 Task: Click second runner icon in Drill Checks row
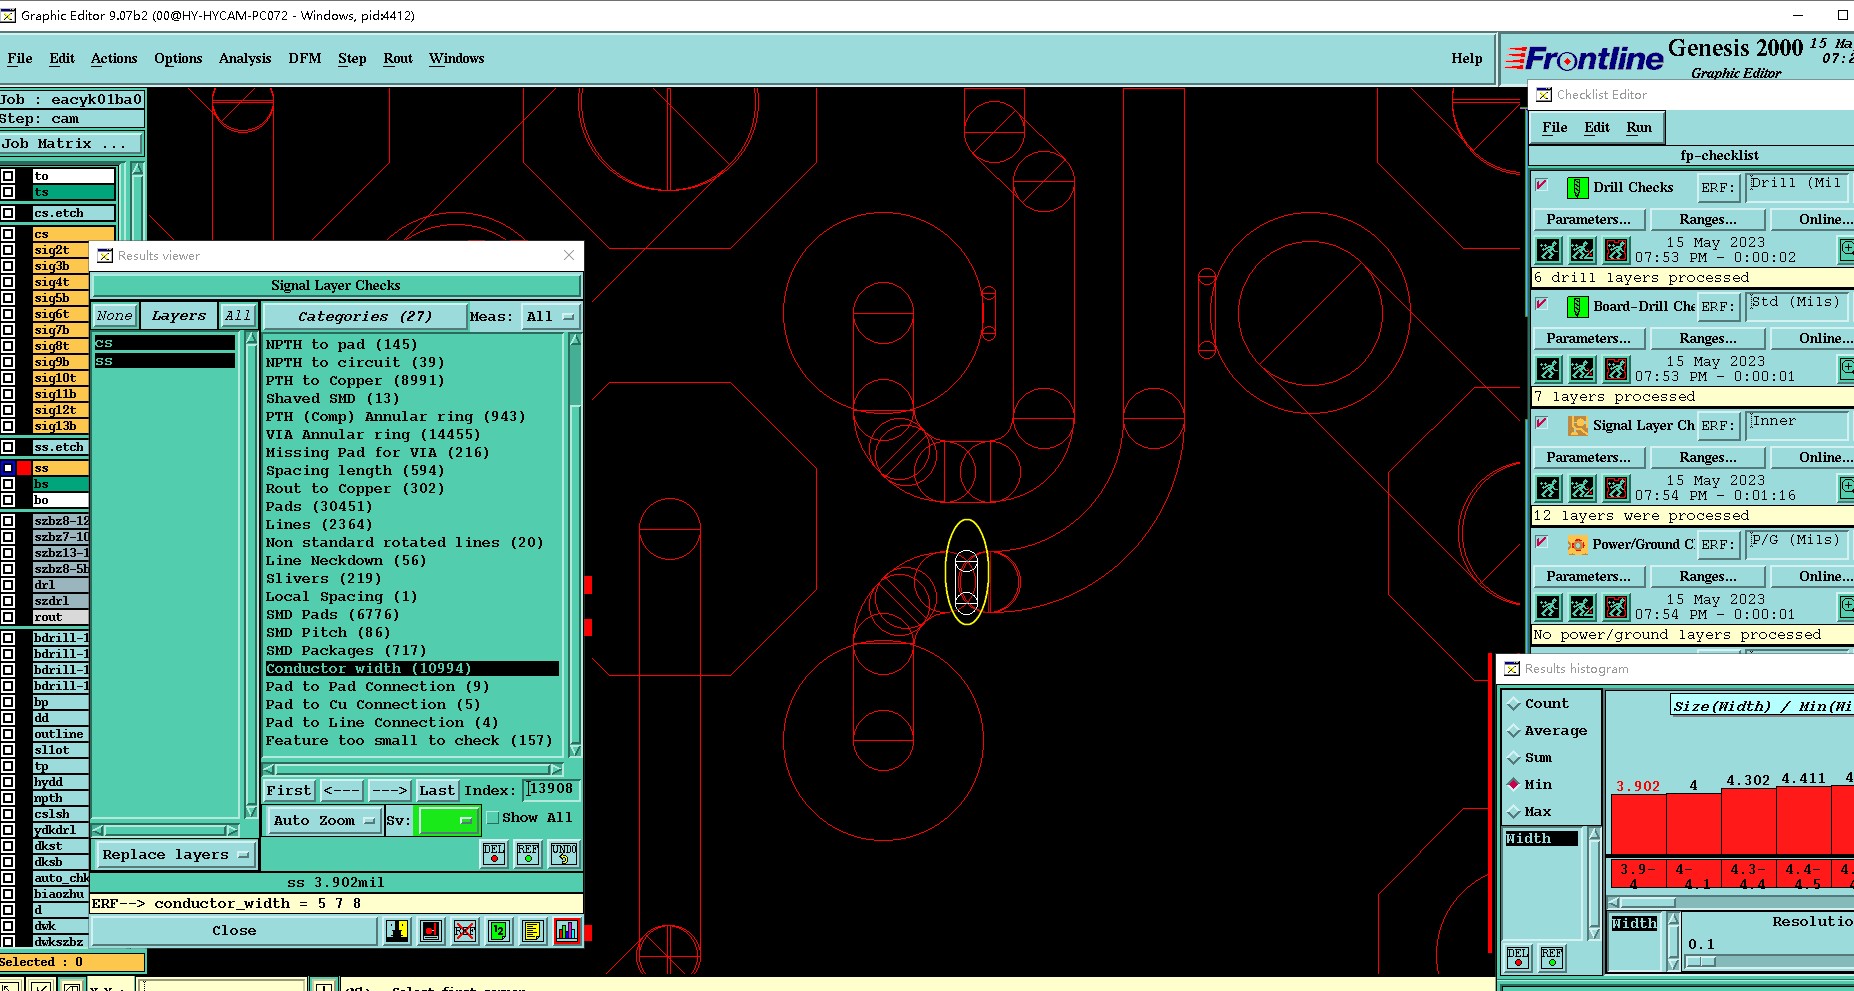[1582, 250]
